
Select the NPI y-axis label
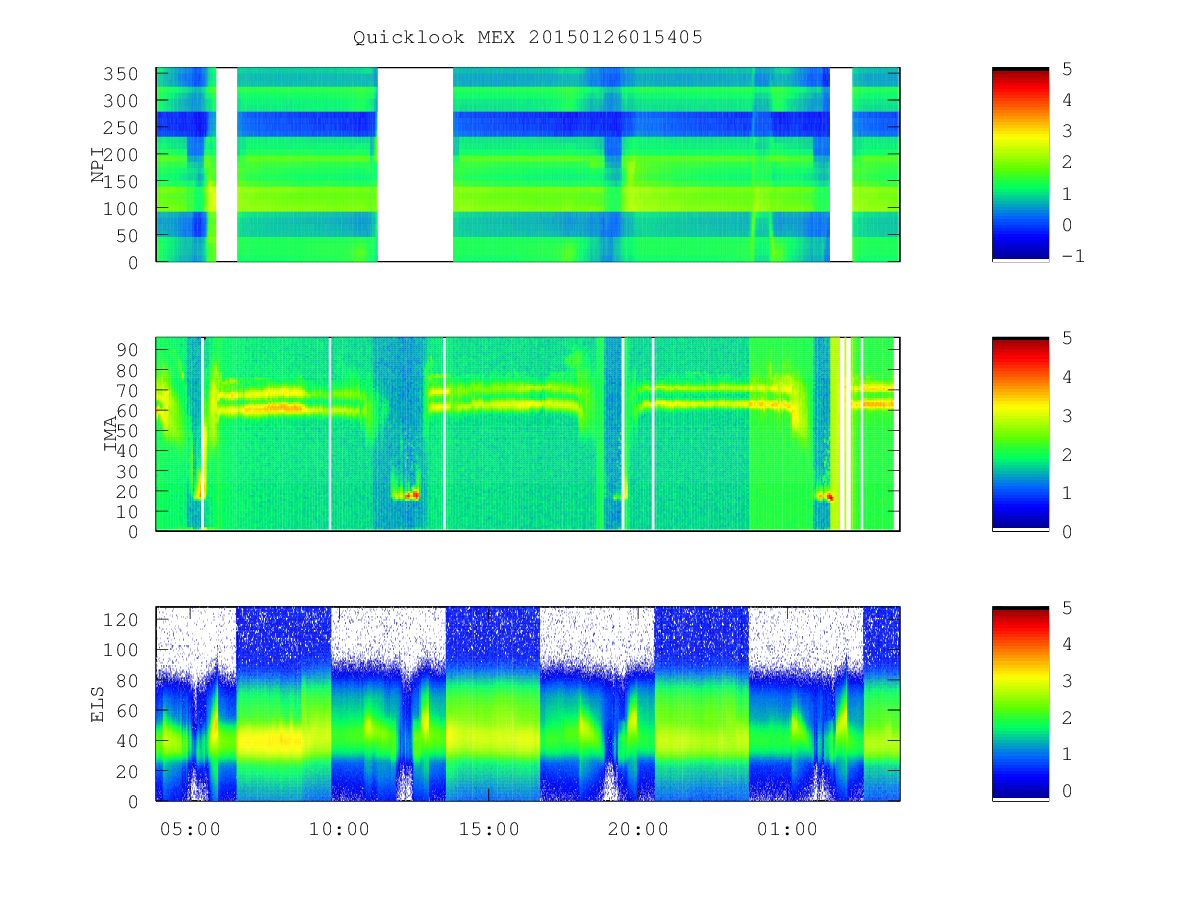click(x=98, y=165)
